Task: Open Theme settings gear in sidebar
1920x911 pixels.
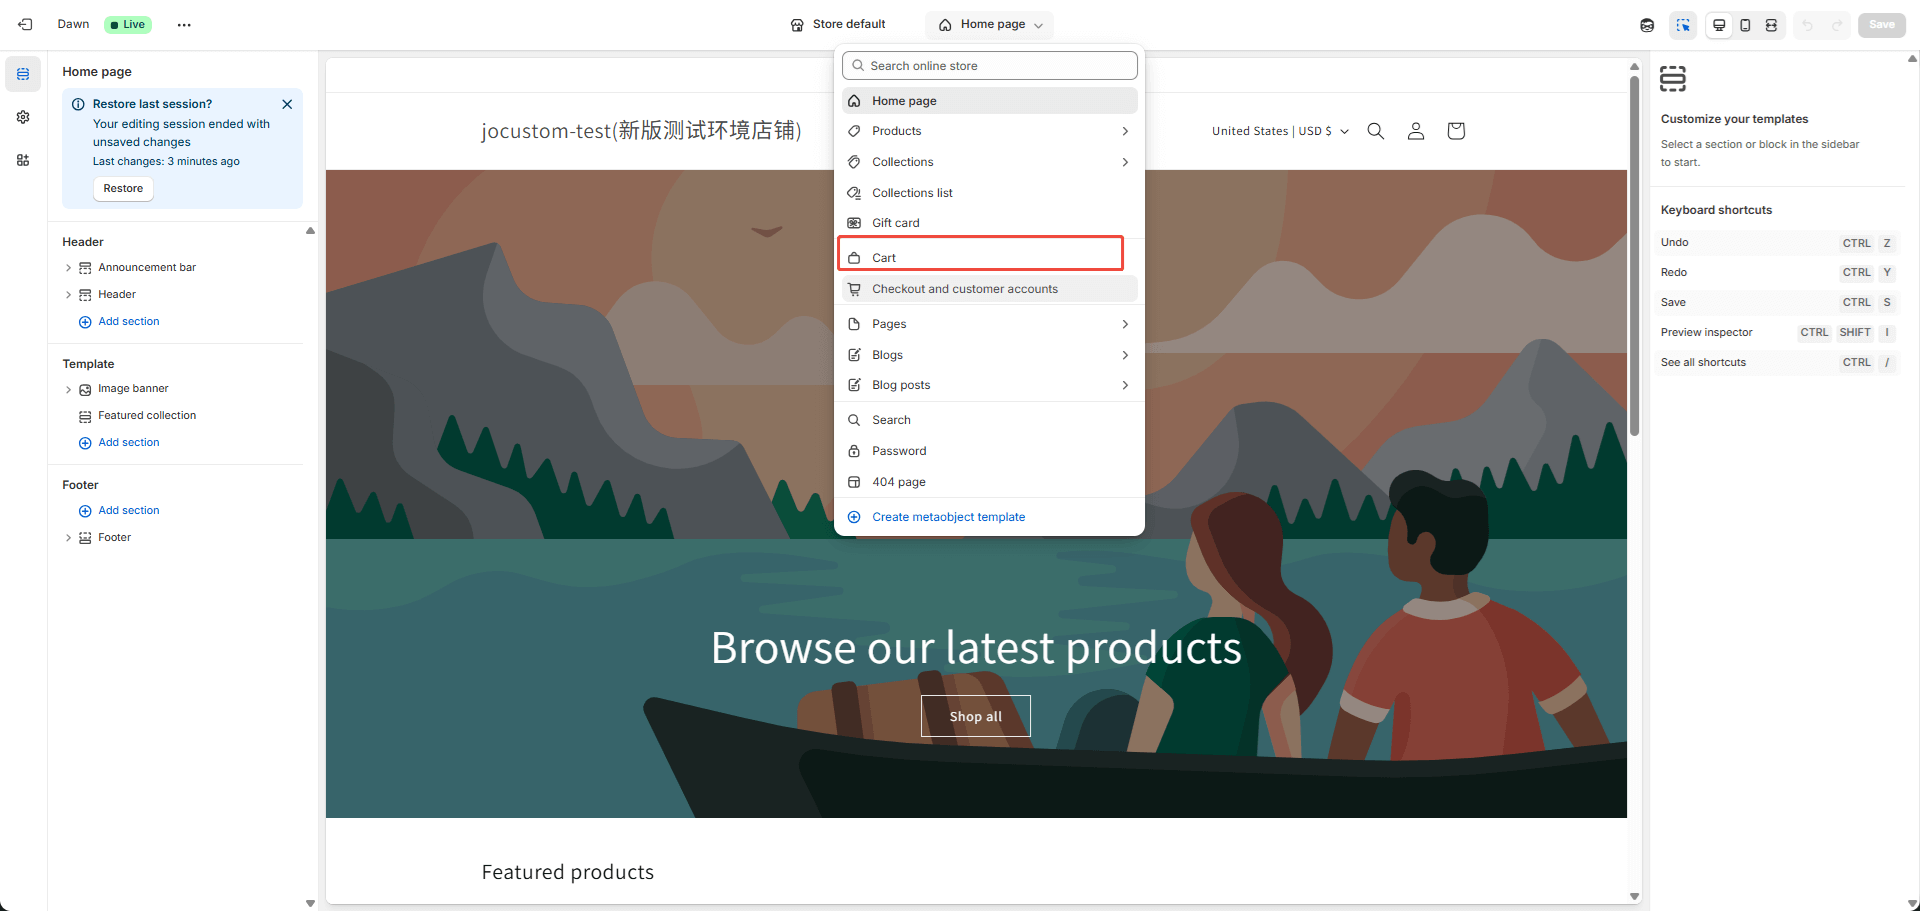Action: 23,117
